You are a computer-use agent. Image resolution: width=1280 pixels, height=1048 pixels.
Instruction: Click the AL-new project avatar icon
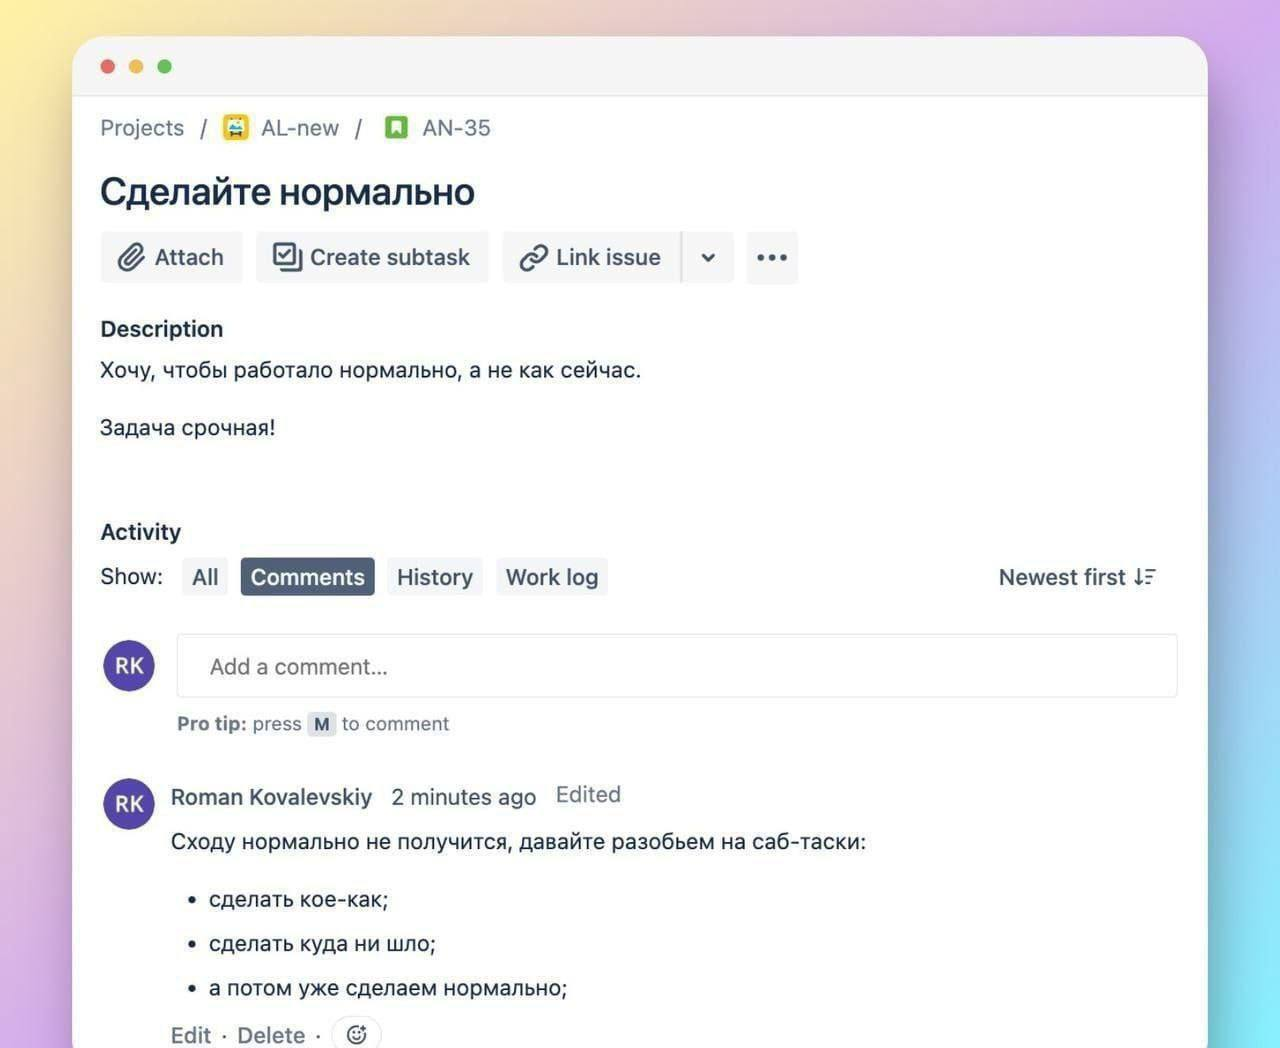236,128
